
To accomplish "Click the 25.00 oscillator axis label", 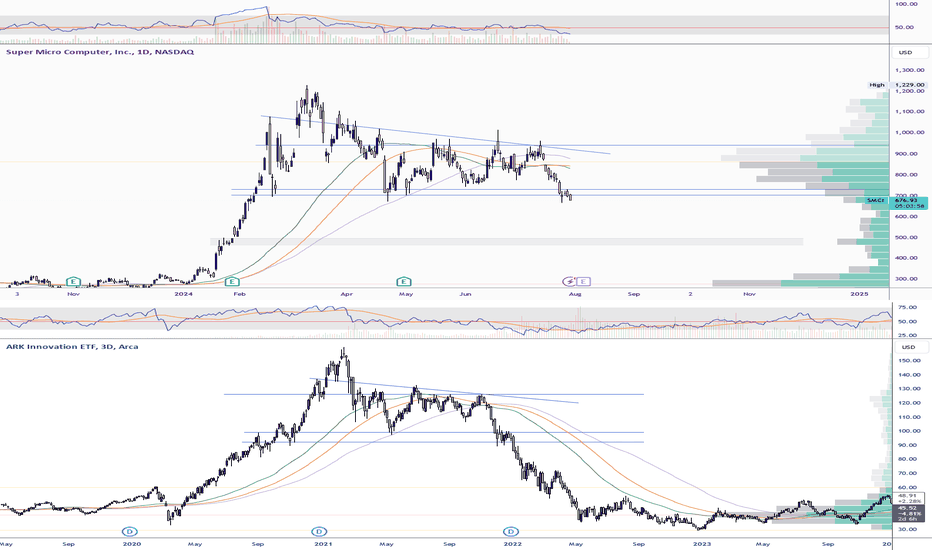I will (x=907, y=336).
